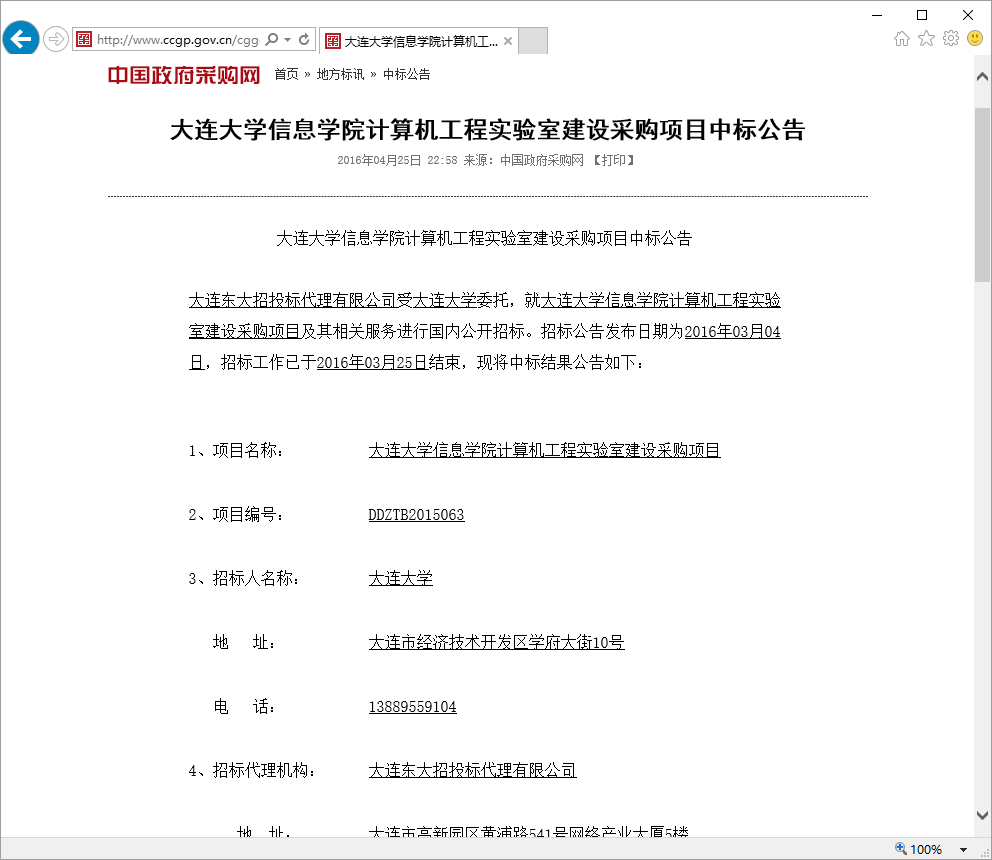Screen dimensions: 992x860
Task: Click the address 大连市经济技术开发区学府大街10号
Action: coord(497,643)
